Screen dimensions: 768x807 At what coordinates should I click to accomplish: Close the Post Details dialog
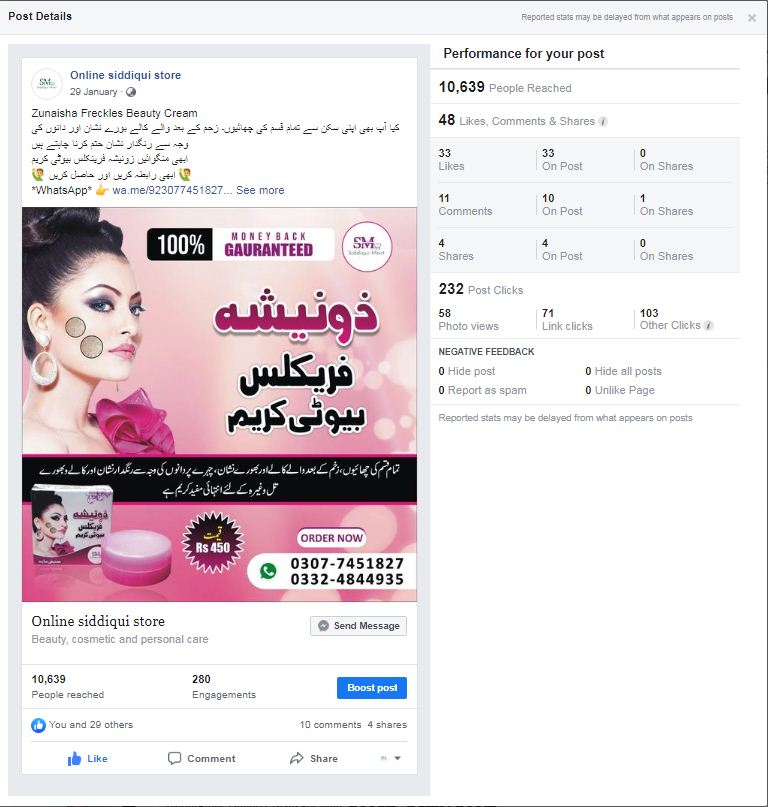pos(752,18)
